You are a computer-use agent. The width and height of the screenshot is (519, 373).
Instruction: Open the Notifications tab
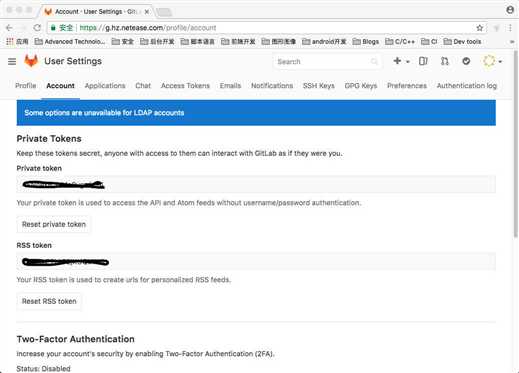coord(272,86)
